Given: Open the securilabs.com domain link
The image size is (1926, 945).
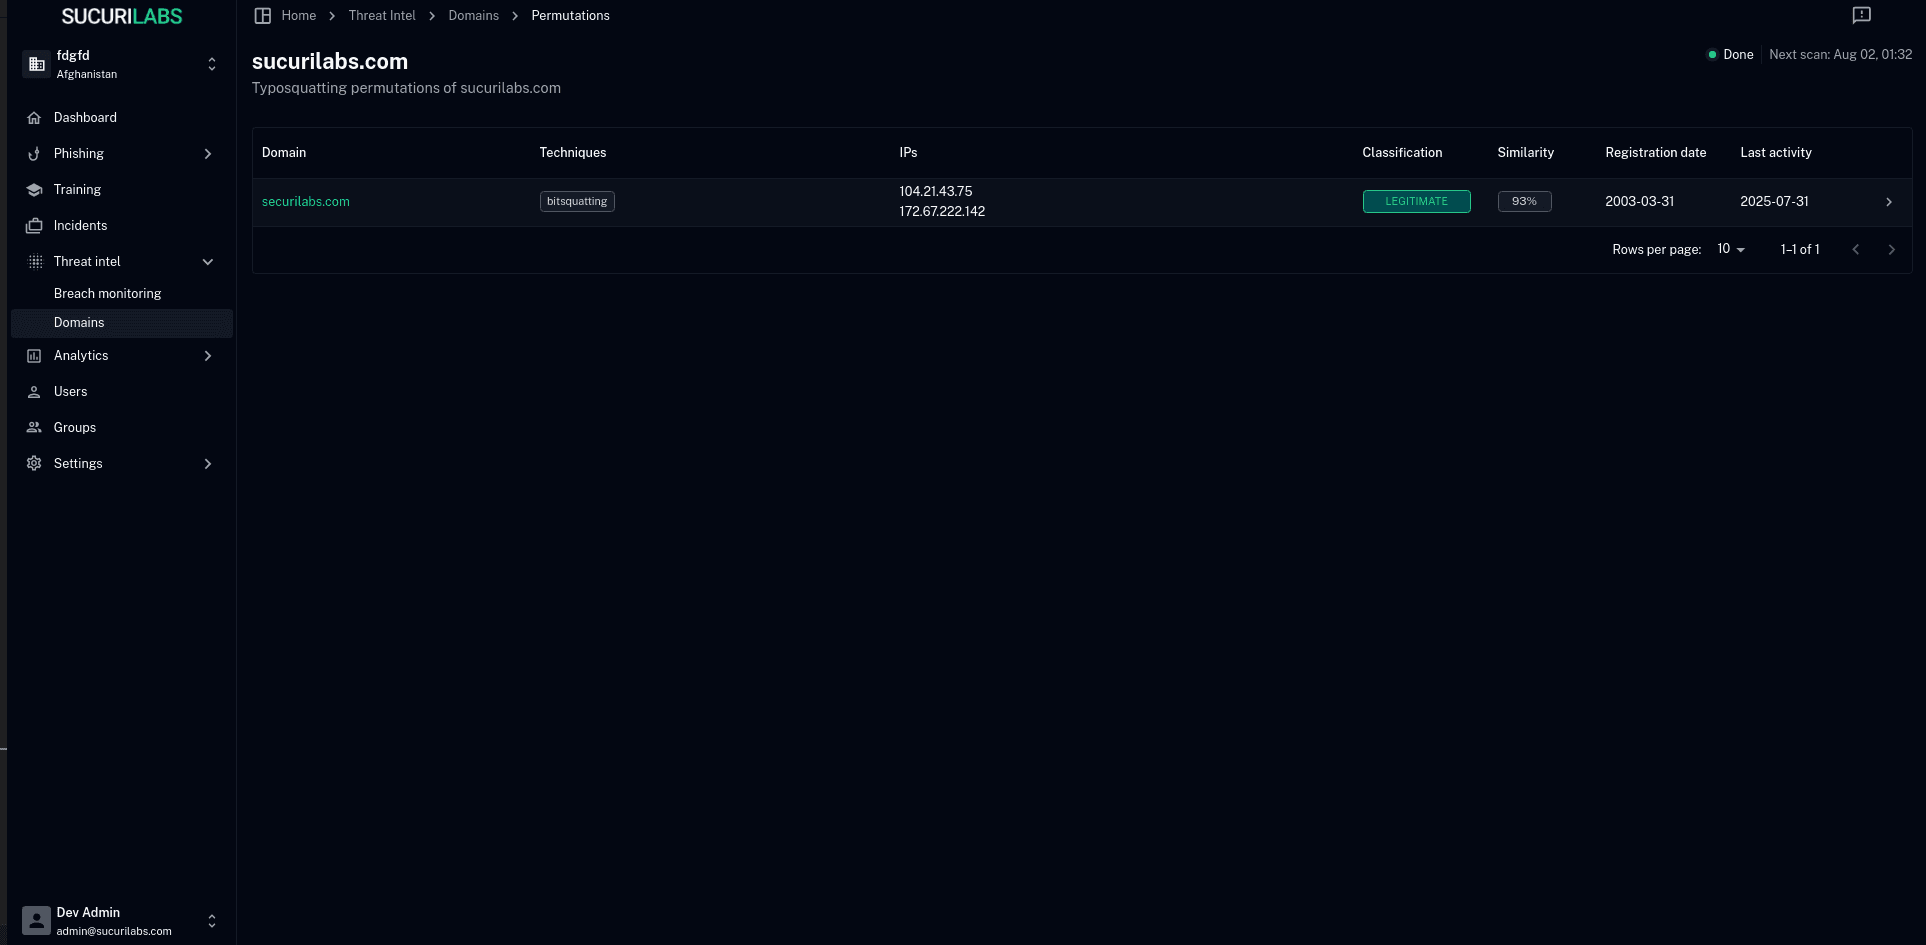Looking at the screenshot, I should (x=306, y=202).
